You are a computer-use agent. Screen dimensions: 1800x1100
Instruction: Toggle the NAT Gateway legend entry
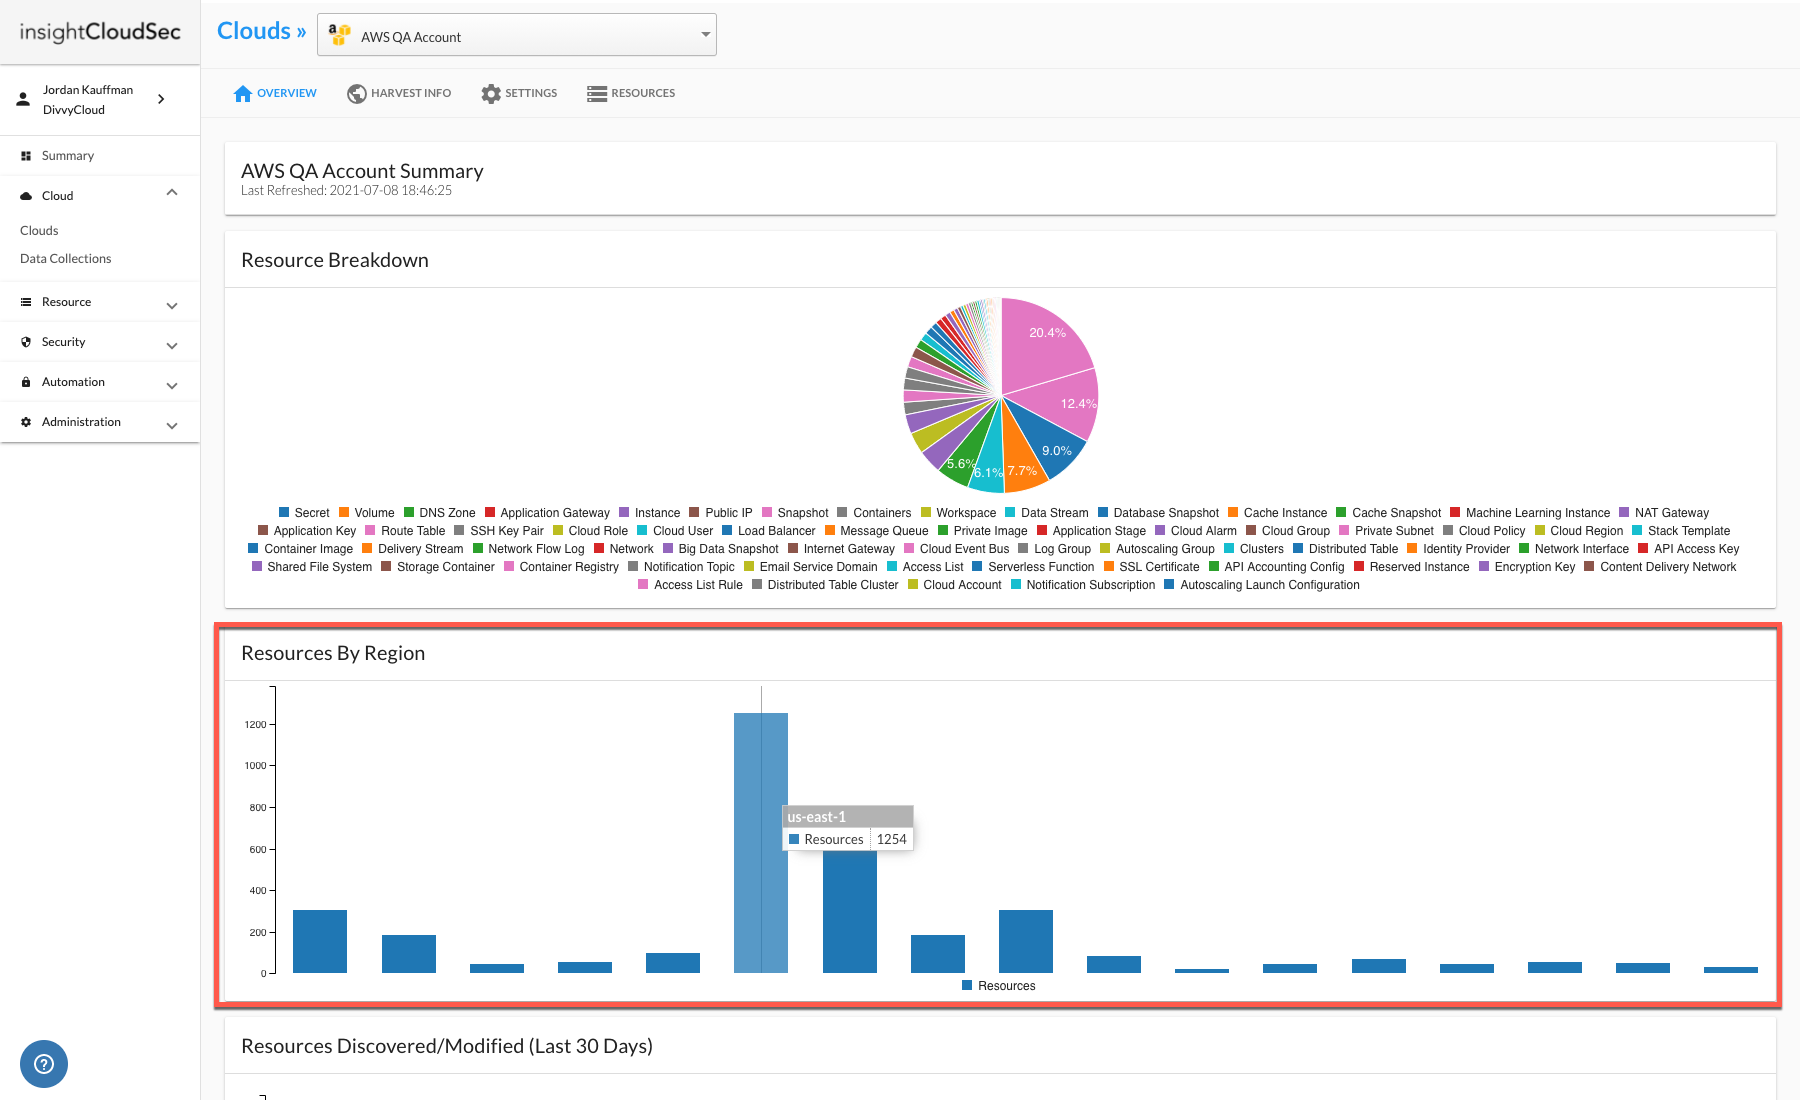[x=1664, y=513]
